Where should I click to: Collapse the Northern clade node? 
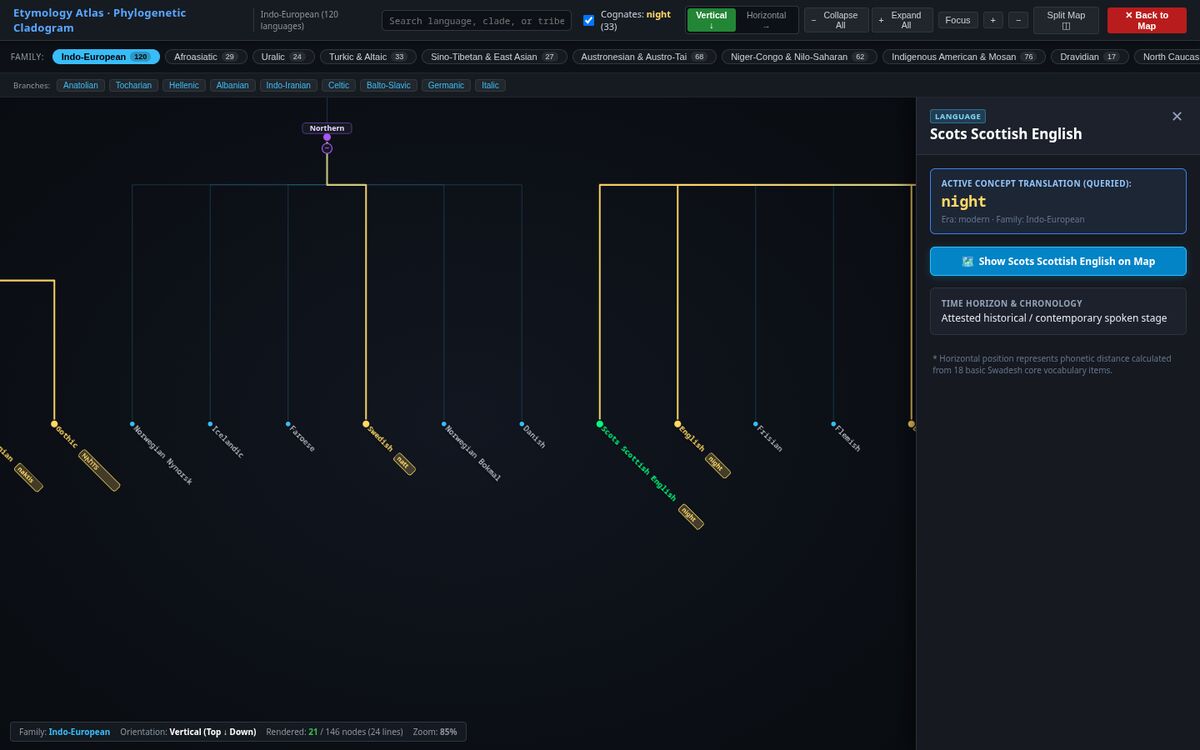tap(327, 148)
